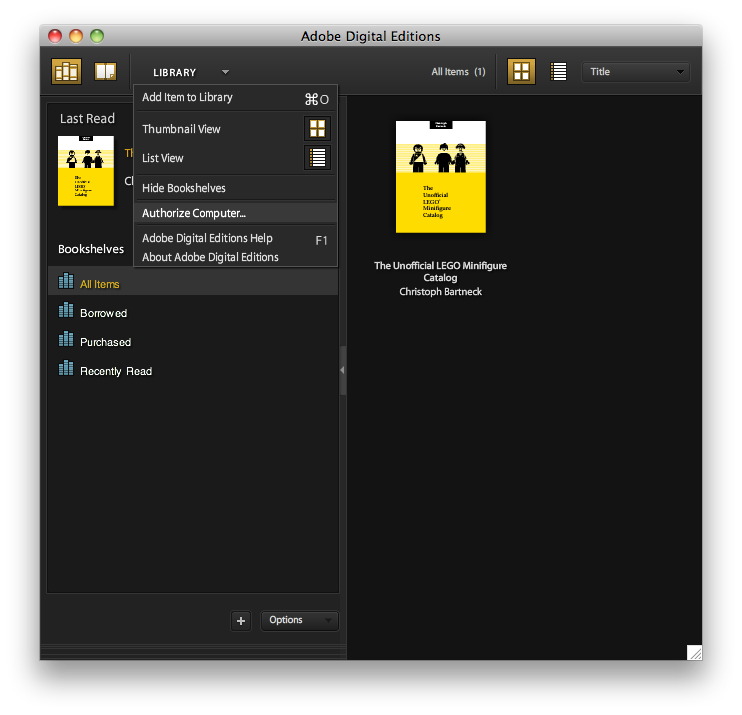The height and width of the screenshot is (715, 742).
Task: Select All Items bookshelf
Action: pyautogui.click(x=193, y=283)
